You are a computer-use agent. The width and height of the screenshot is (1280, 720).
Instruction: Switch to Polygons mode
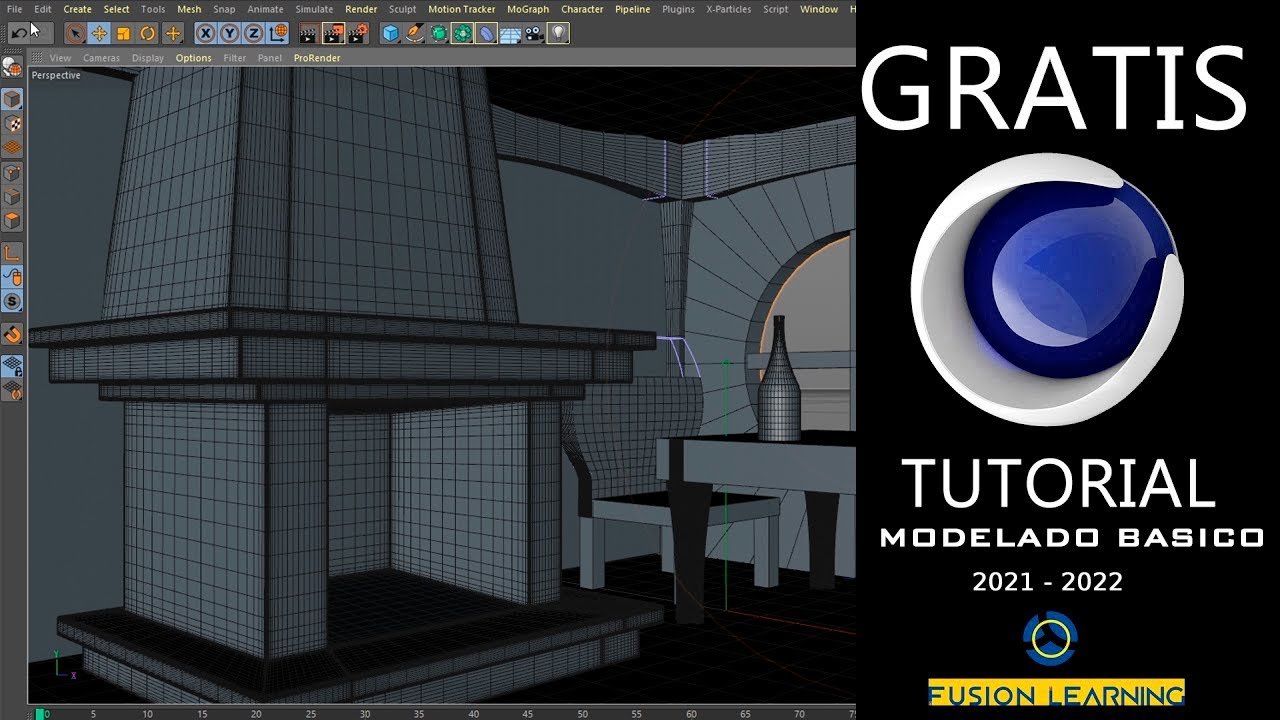pos(12,221)
